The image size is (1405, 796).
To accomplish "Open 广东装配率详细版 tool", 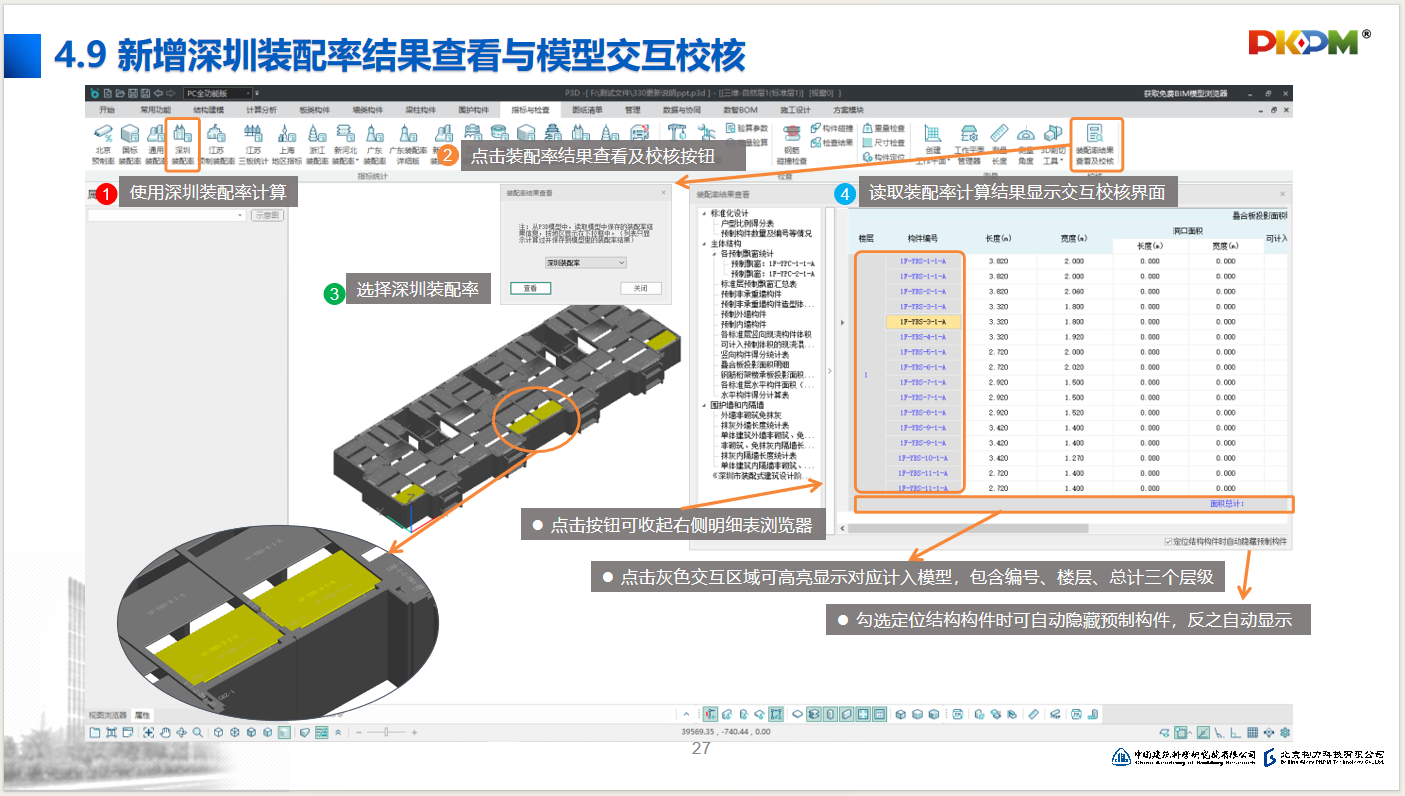I will coord(408,144).
